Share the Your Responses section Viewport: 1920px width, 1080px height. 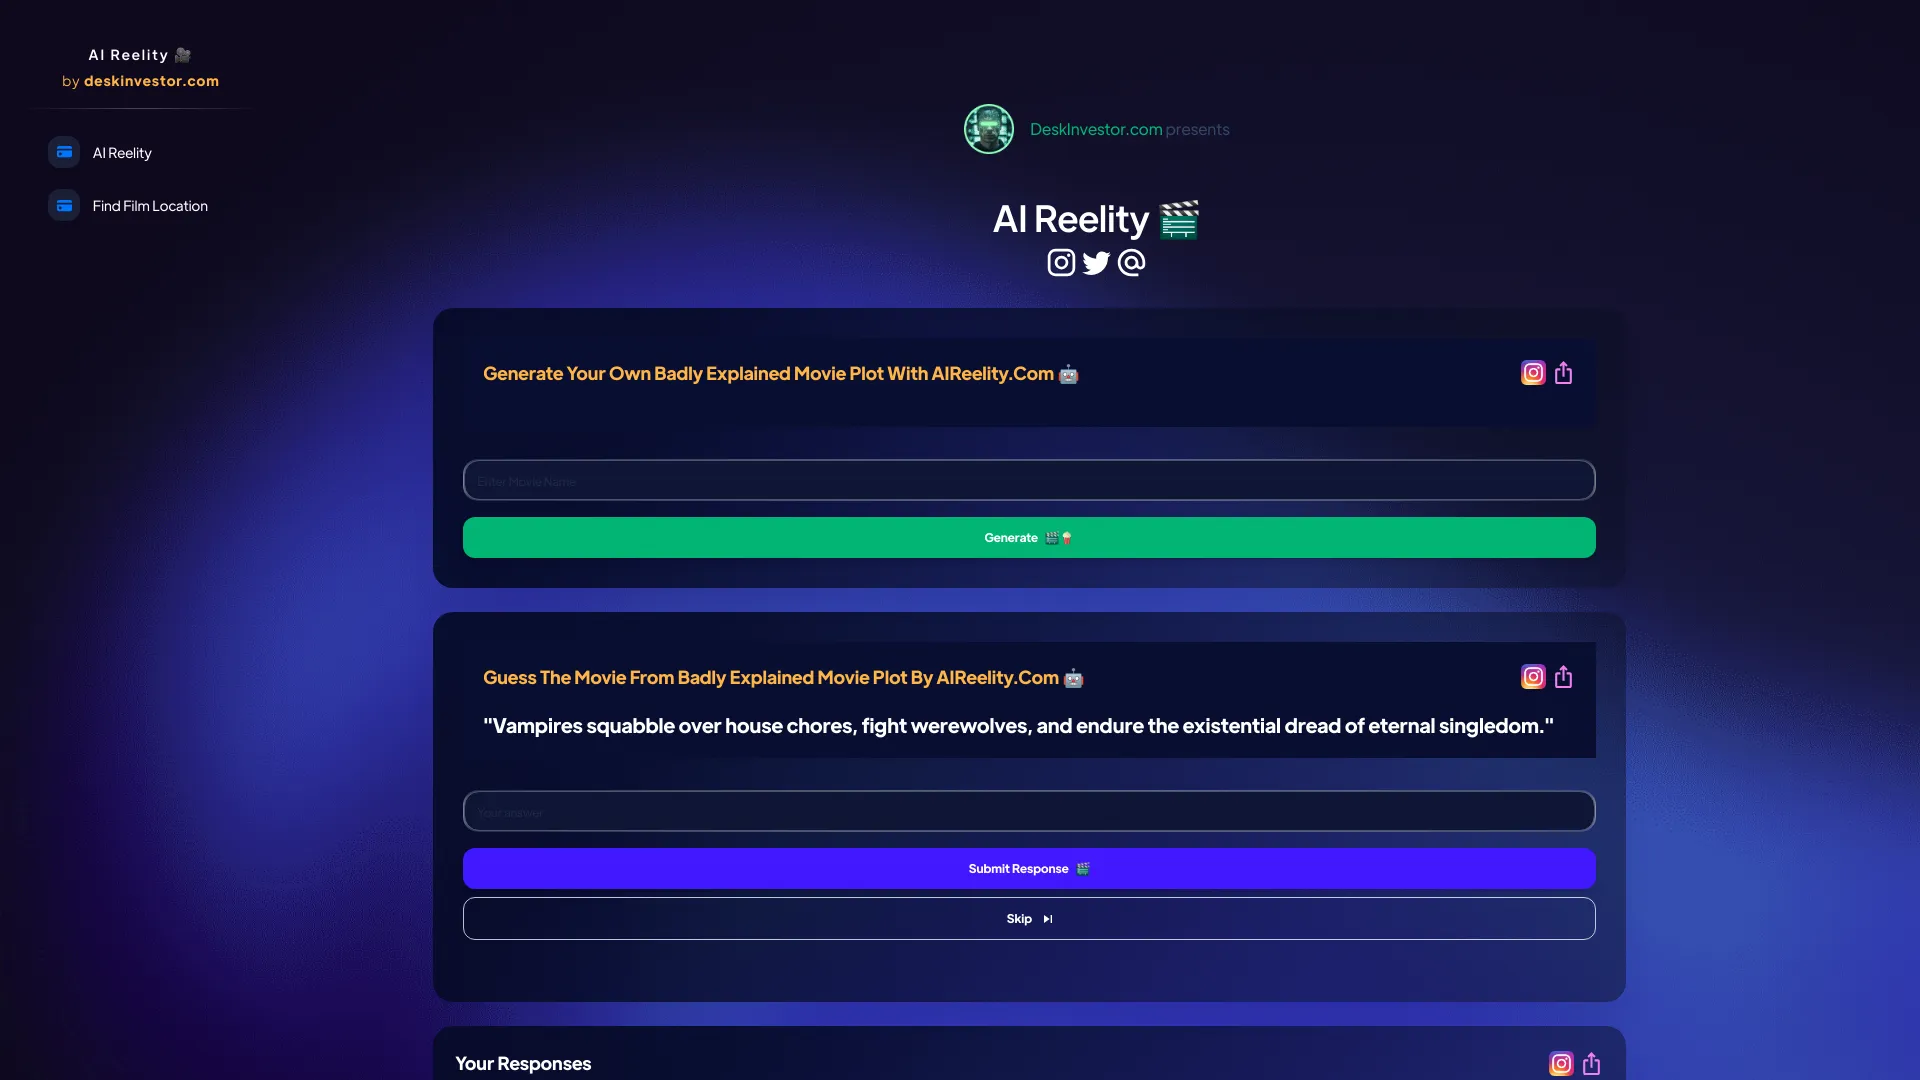tap(1591, 1064)
